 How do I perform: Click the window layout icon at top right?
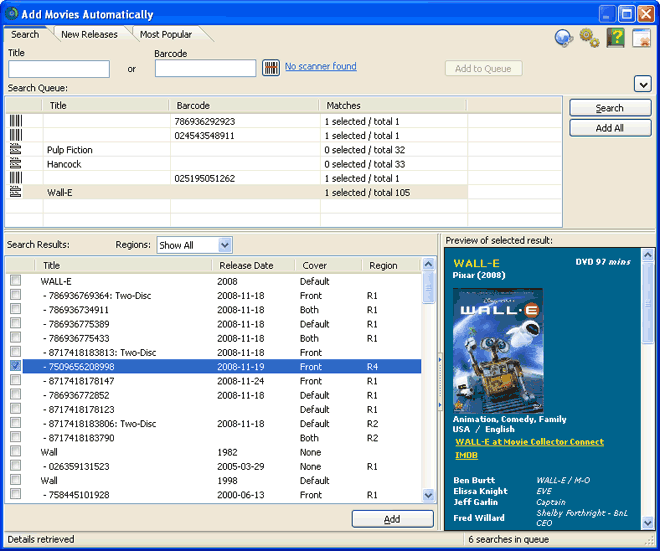pyautogui.click(x=641, y=37)
